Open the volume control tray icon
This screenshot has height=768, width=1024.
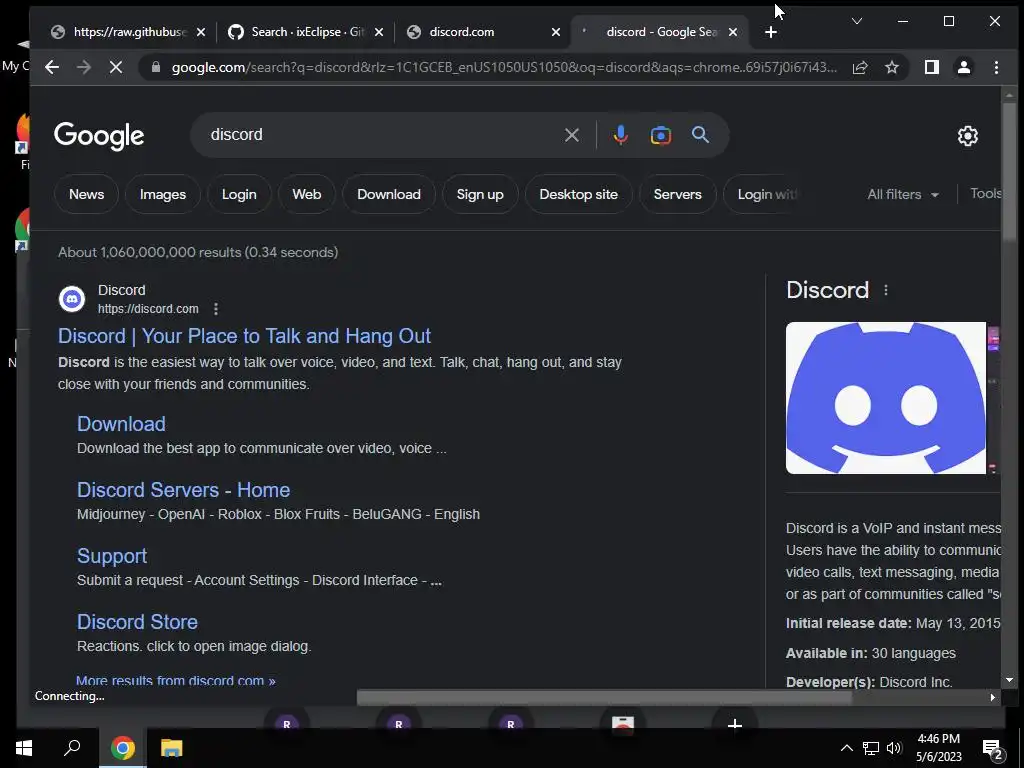click(x=894, y=748)
